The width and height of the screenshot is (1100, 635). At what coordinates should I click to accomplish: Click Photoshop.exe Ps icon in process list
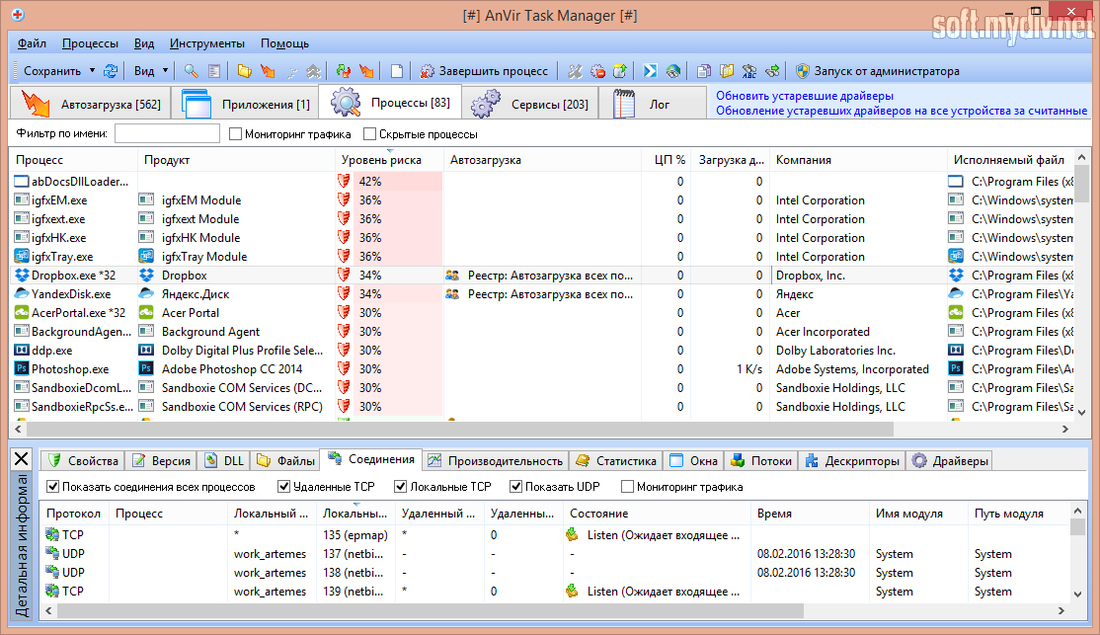pos(22,368)
